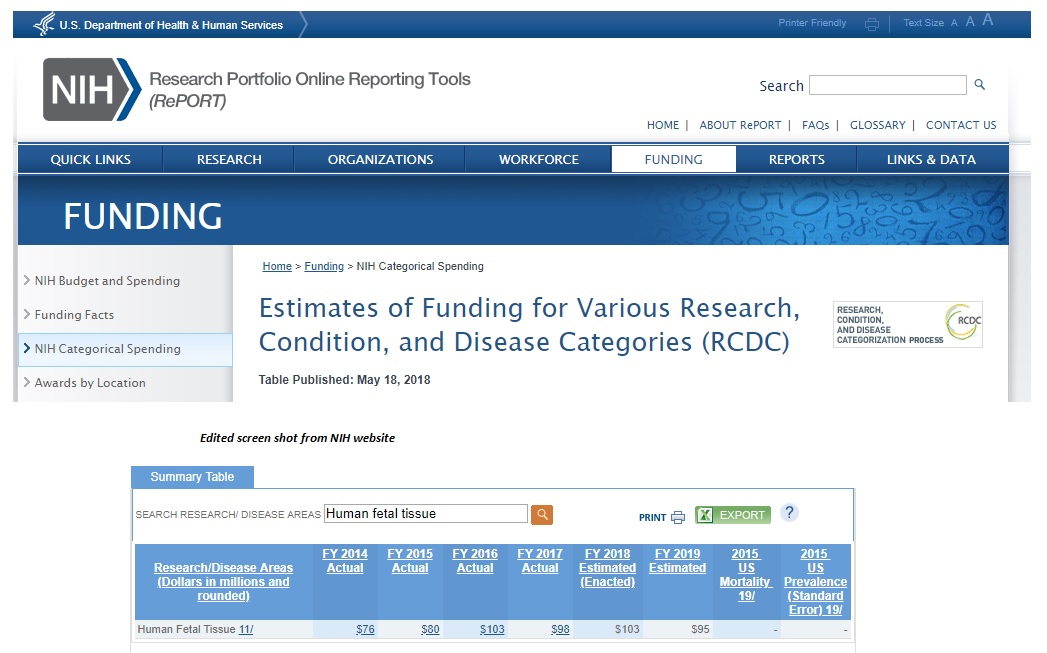Screen dimensions: 1047x653
Task: Sort by FY 2019 Estimated column
Action: (x=677, y=561)
